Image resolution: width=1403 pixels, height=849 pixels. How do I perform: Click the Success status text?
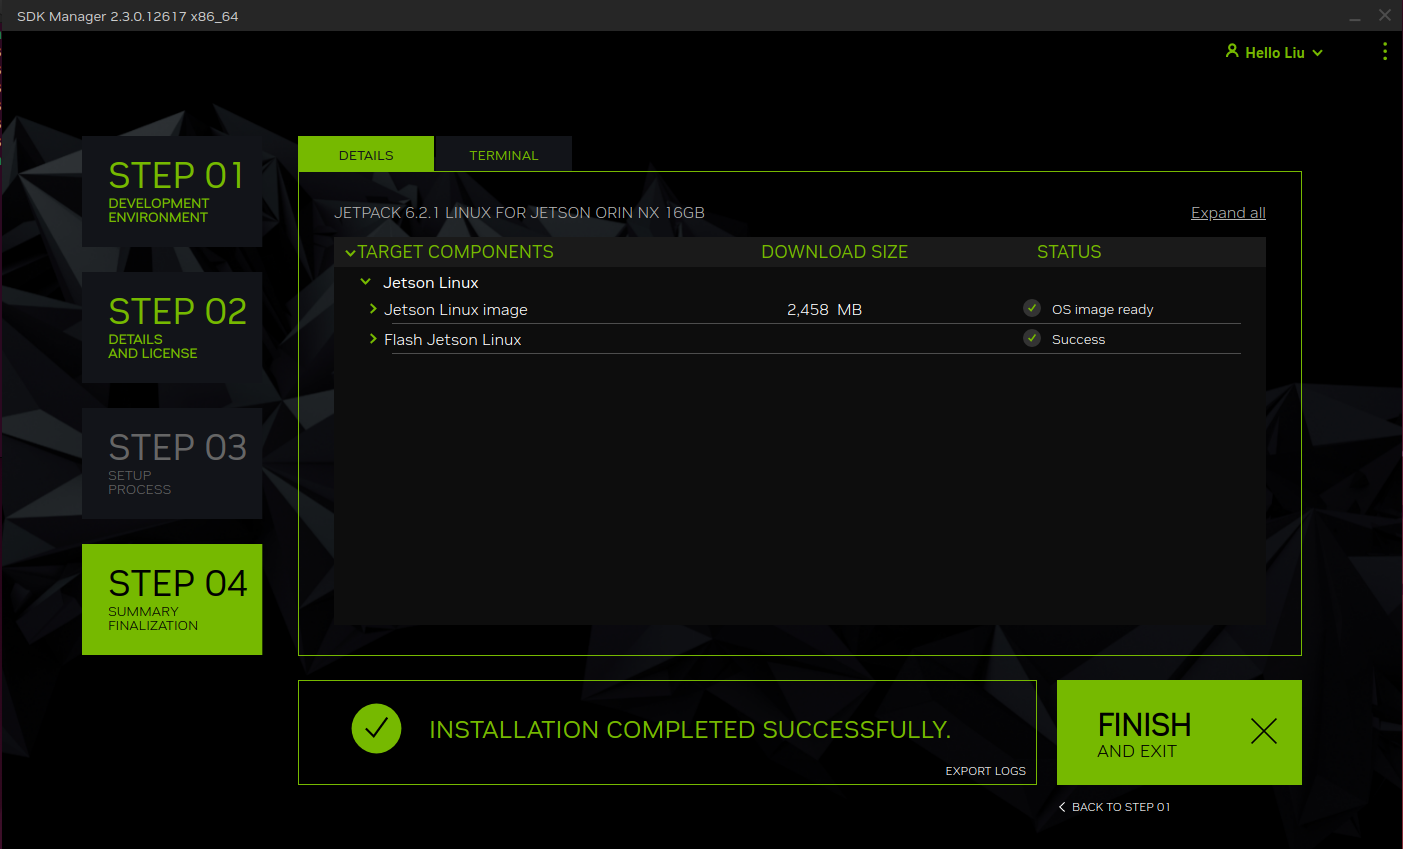pyautogui.click(x=1078, y=339)
